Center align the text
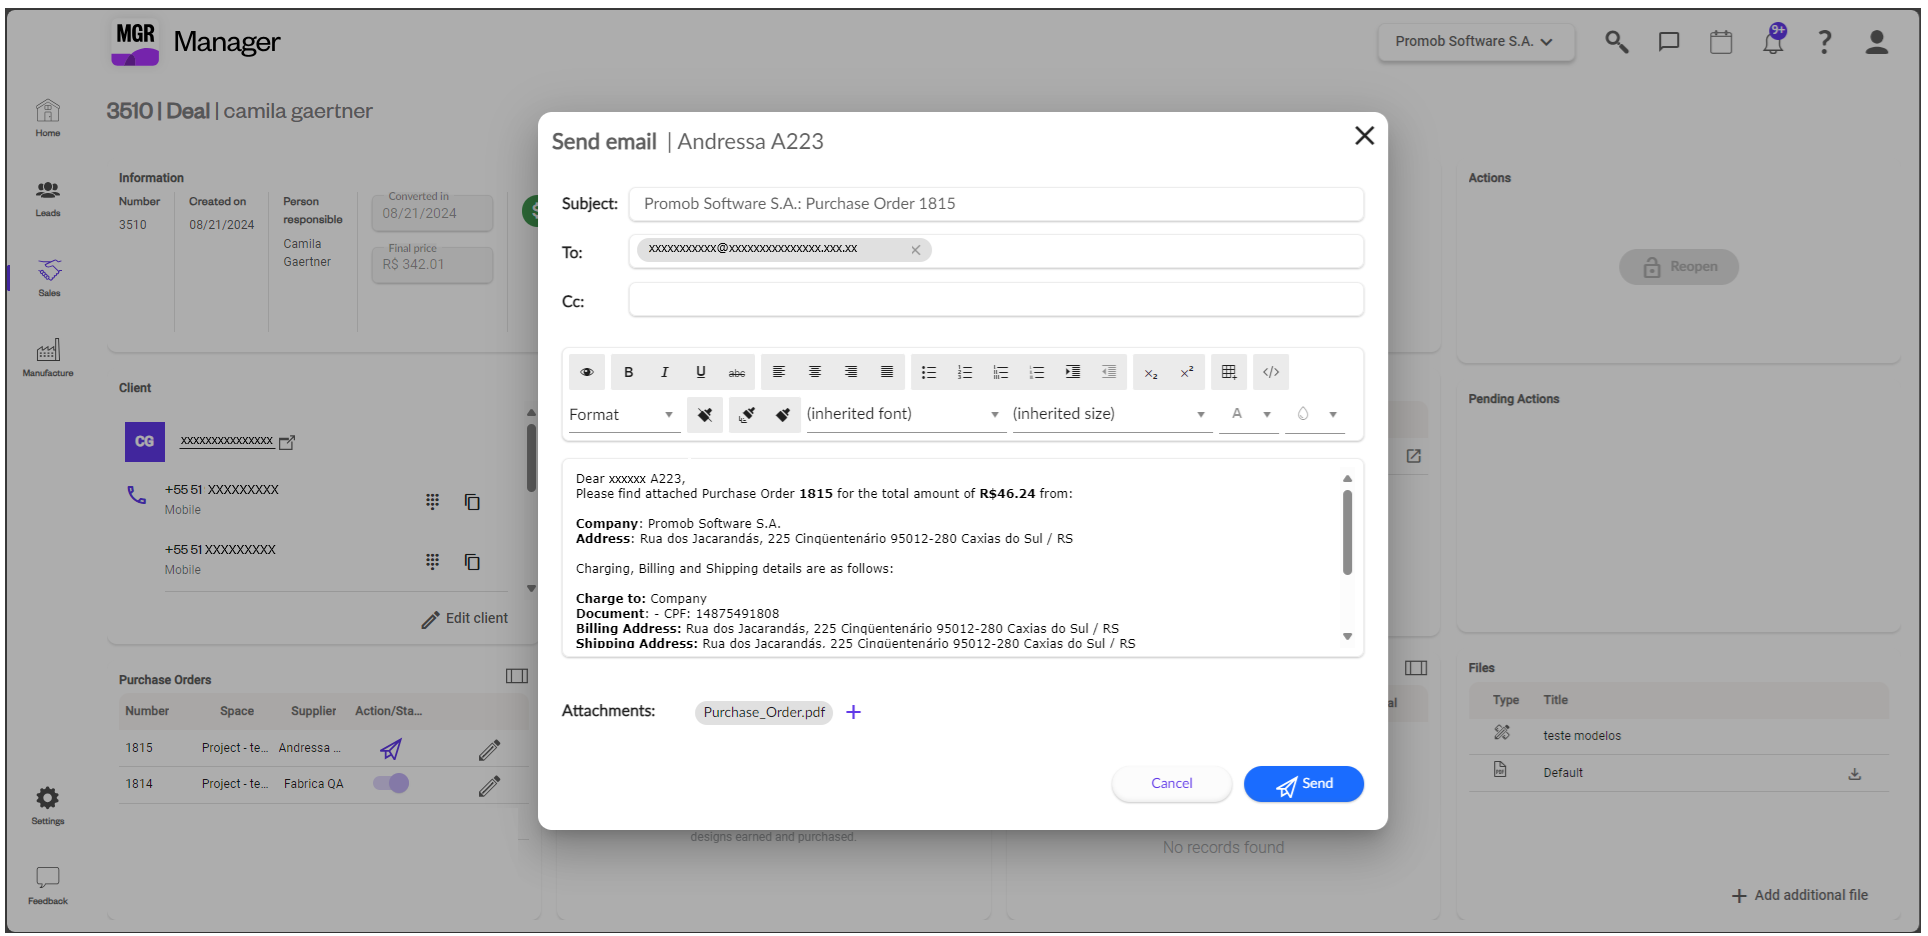 point(815,372)
